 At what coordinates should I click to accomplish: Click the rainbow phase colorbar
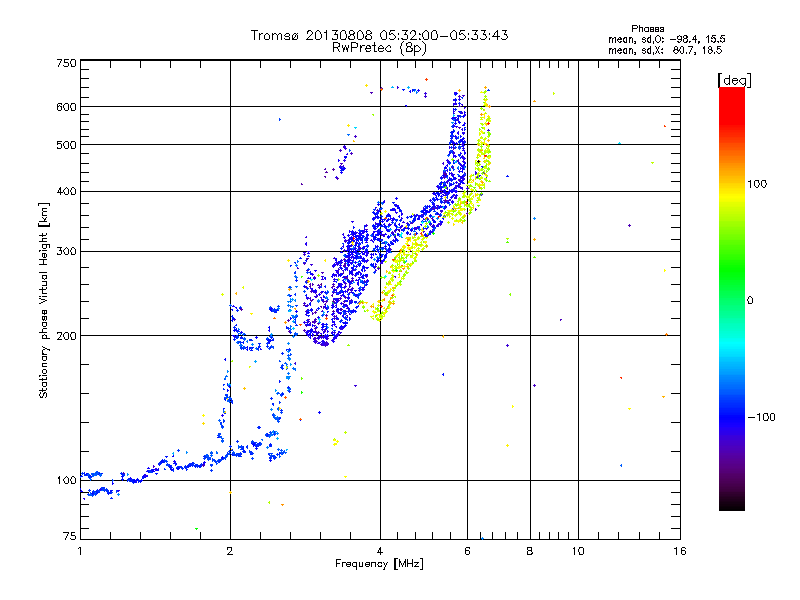[x=732, y=298]
